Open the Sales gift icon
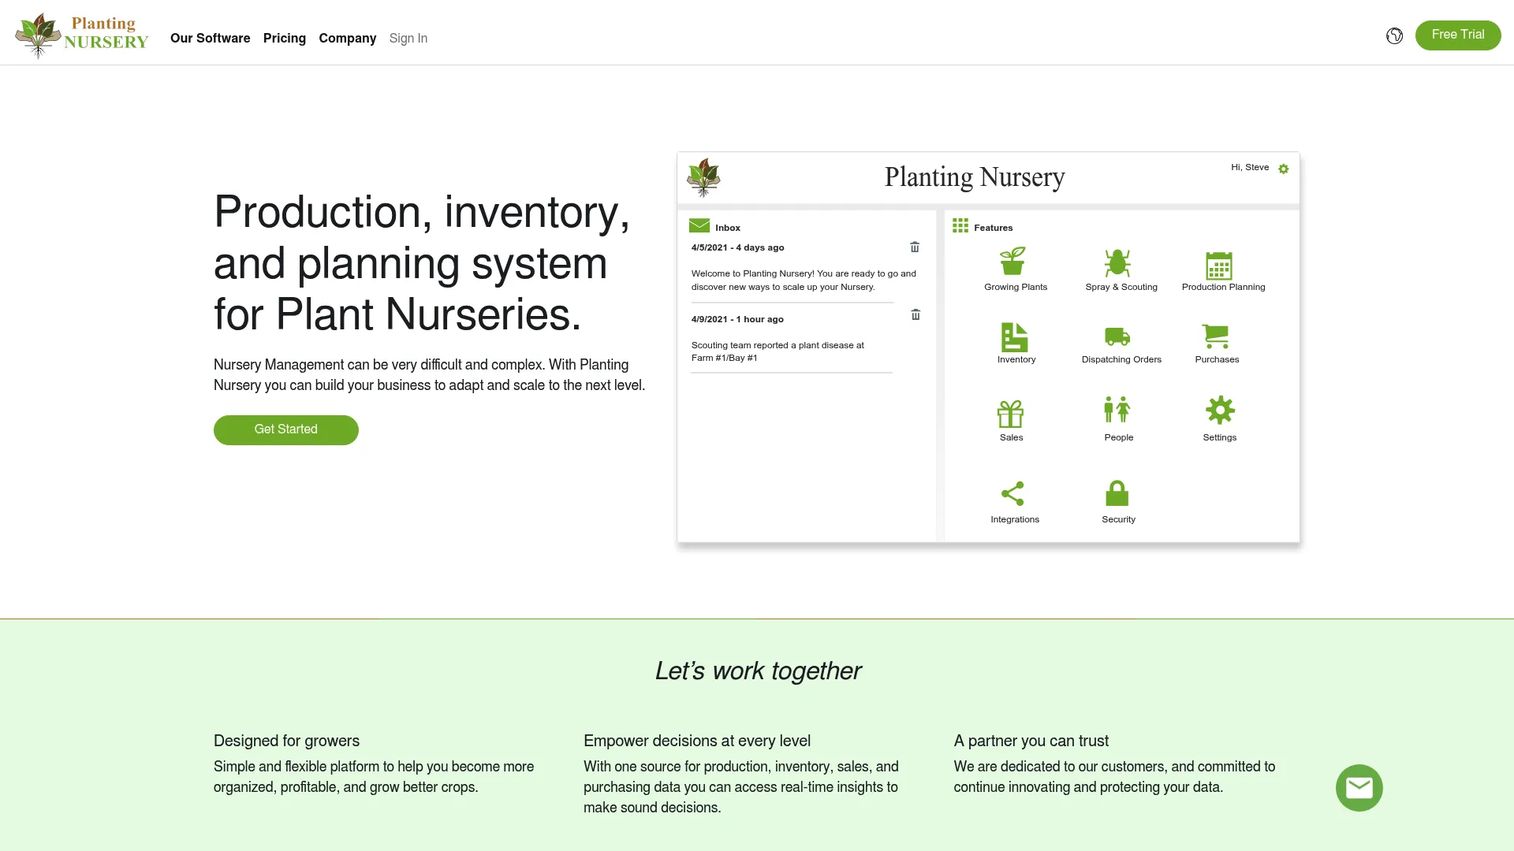Viewport: 1514px width, 851px height. (x=1011, y=413)
